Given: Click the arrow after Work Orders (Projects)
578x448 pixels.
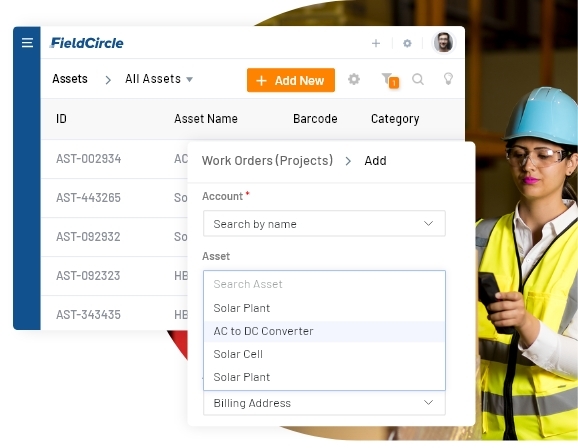Looking at the screenshot, I should tap(348, 161).
